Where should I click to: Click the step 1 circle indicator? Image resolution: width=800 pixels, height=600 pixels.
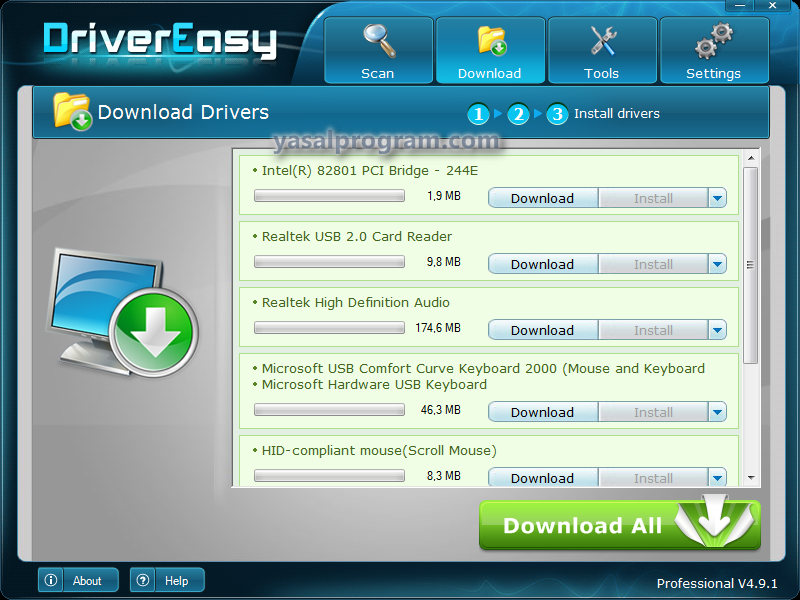point(479,114)
